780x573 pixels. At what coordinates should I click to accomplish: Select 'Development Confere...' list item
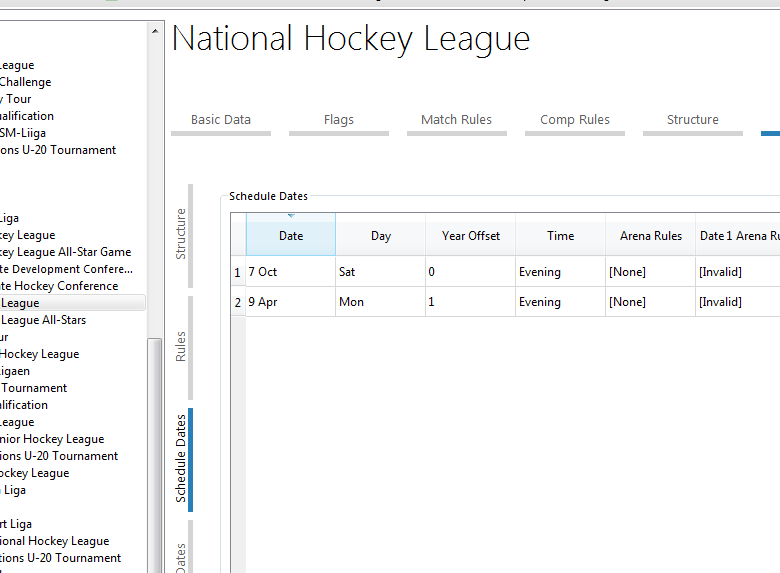click(x=67, y=269)
